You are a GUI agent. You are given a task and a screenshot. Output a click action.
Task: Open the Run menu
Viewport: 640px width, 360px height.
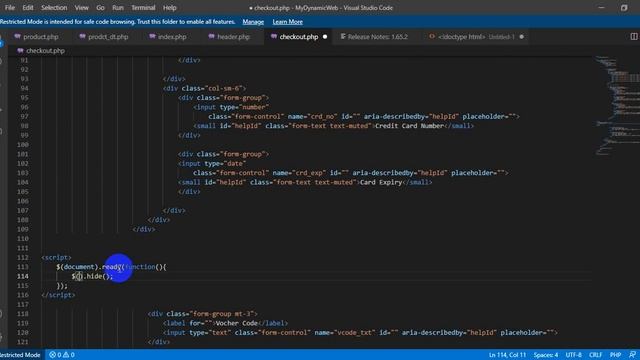point(118,8)
